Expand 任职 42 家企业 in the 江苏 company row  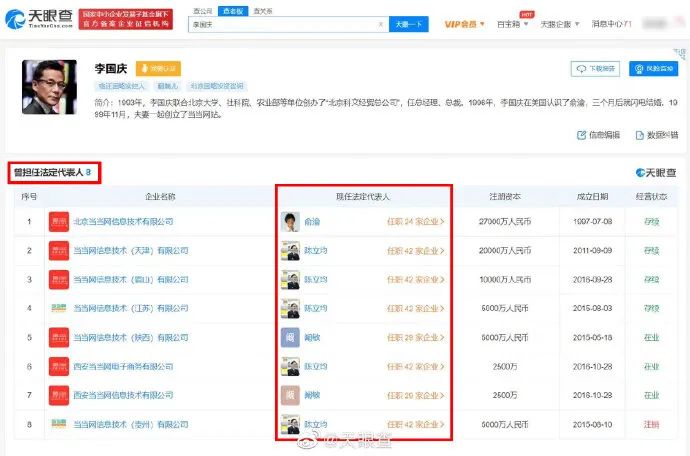415,308
